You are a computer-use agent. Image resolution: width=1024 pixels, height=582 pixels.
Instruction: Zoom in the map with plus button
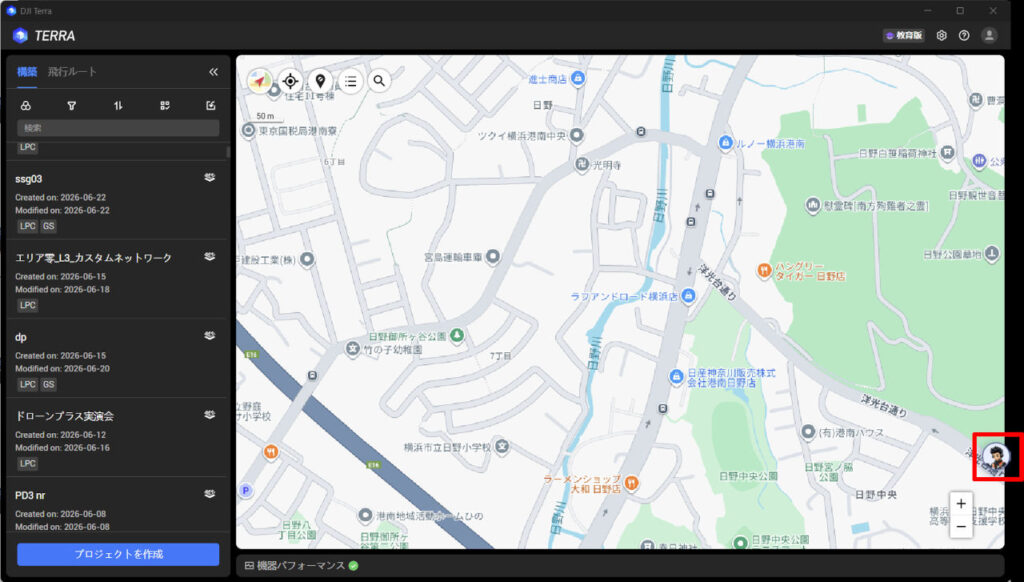[961, 504]
